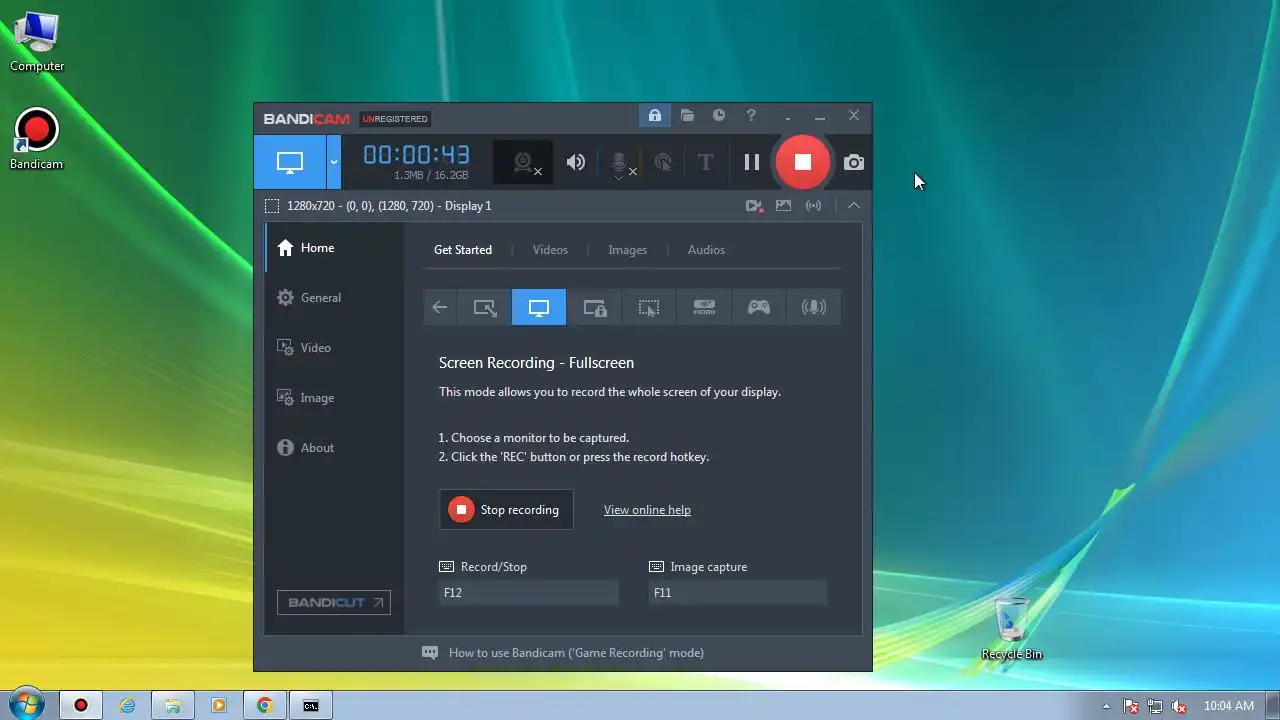
Task: Select the around mouse recording mode icon
Action: 649,308
